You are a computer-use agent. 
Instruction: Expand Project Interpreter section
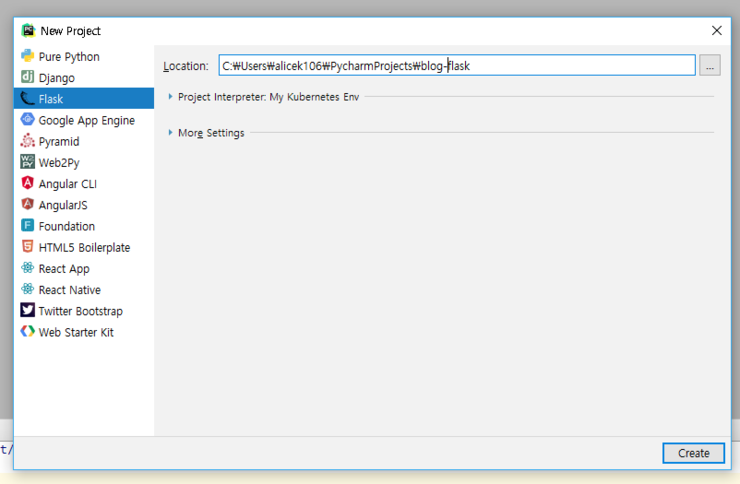pos(170,97)
